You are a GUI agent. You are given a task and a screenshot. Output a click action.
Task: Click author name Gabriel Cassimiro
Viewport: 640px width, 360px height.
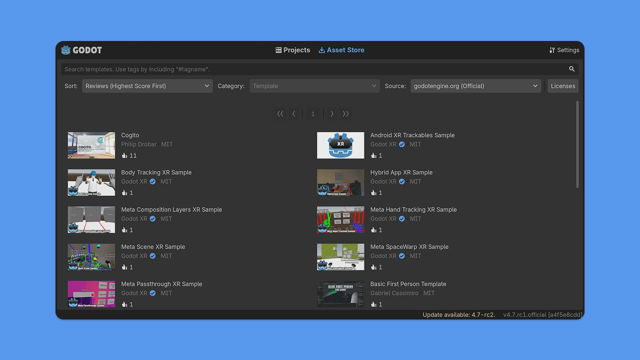click(394, 293)
